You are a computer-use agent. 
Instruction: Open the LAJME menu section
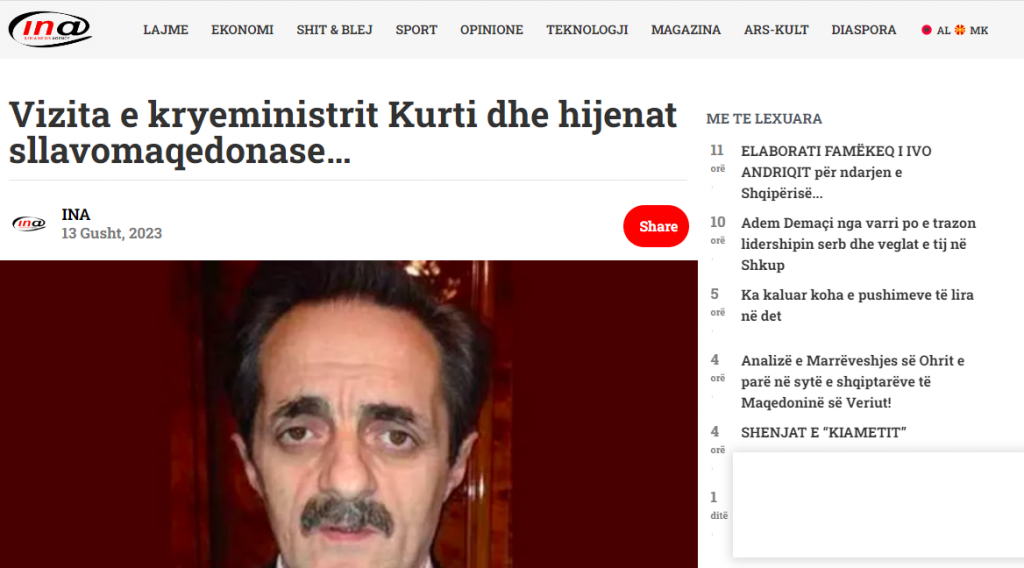pyautogui.click(x=165, y=30)
